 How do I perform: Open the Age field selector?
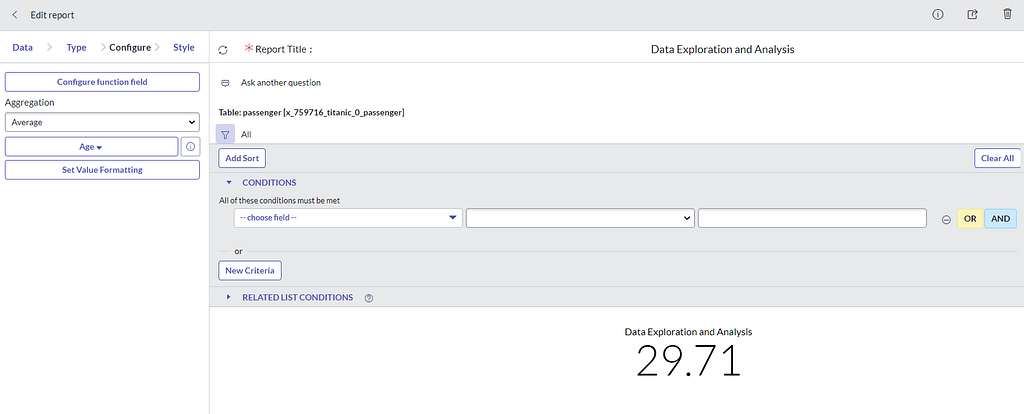pos(91,147)
